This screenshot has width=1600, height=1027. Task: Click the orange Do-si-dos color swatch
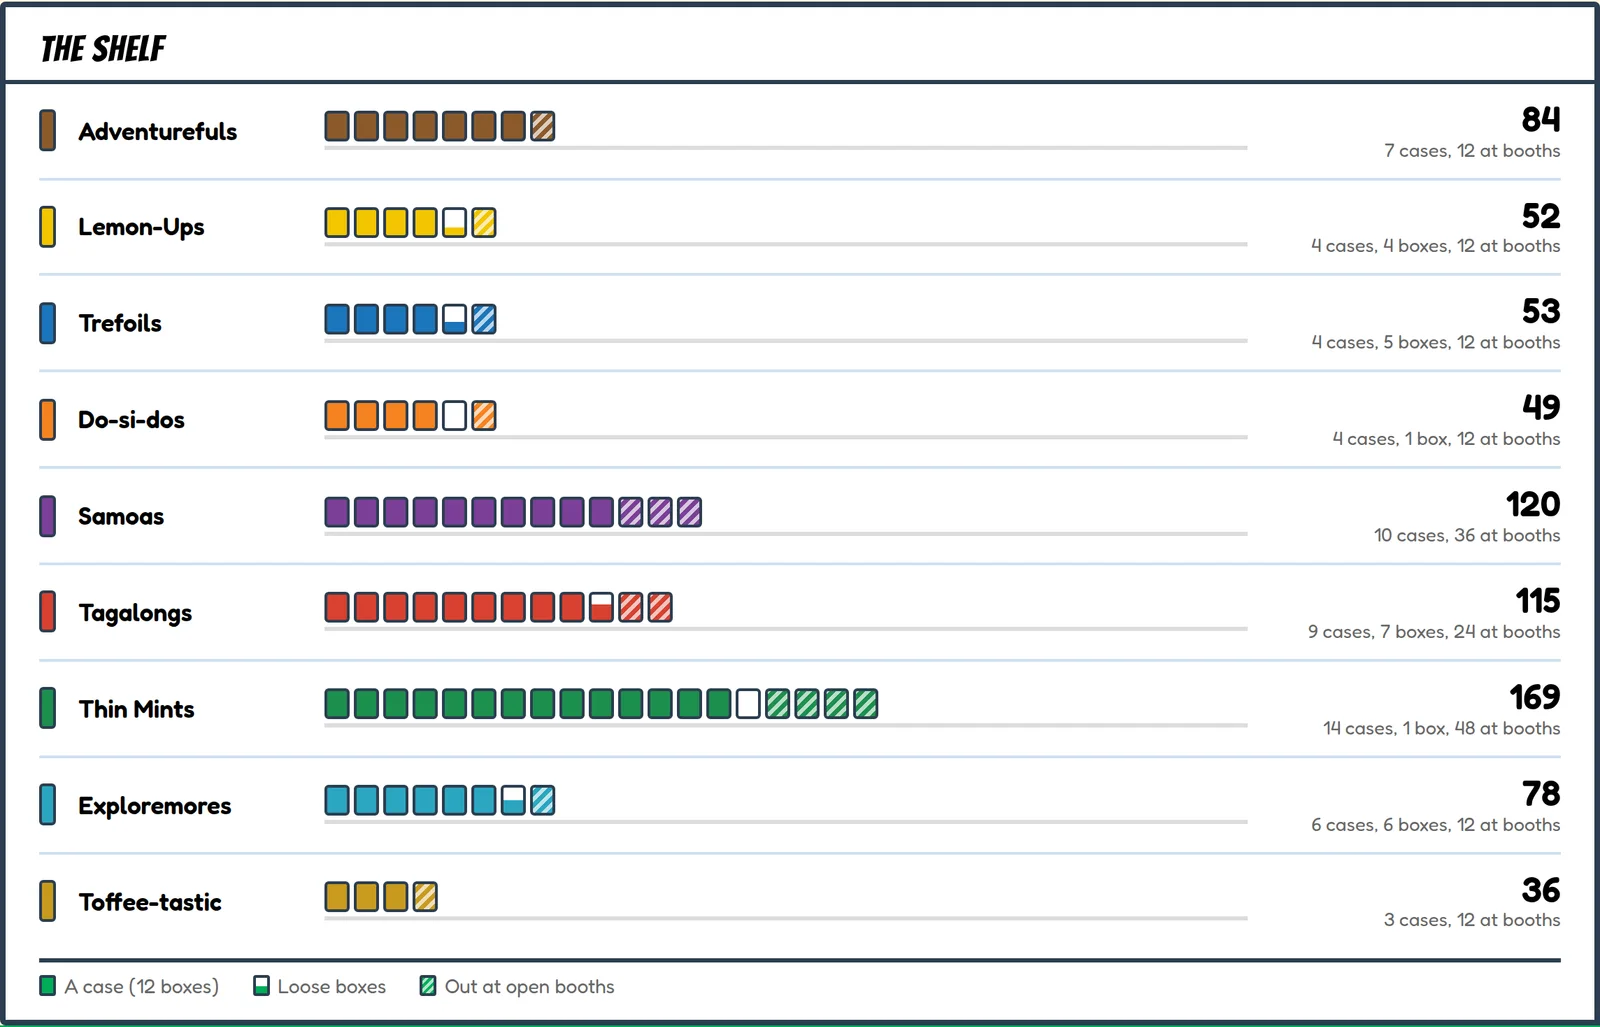[47, 419]
